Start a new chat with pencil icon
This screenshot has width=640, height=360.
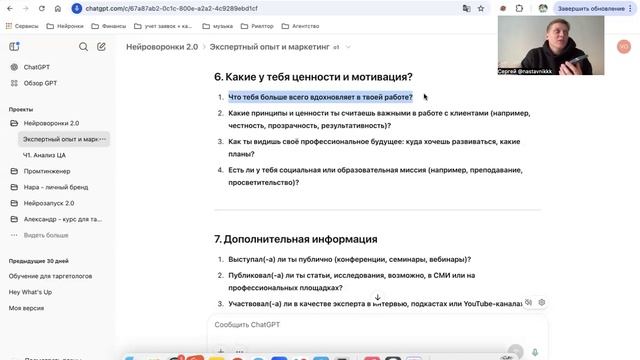[101, 47]
